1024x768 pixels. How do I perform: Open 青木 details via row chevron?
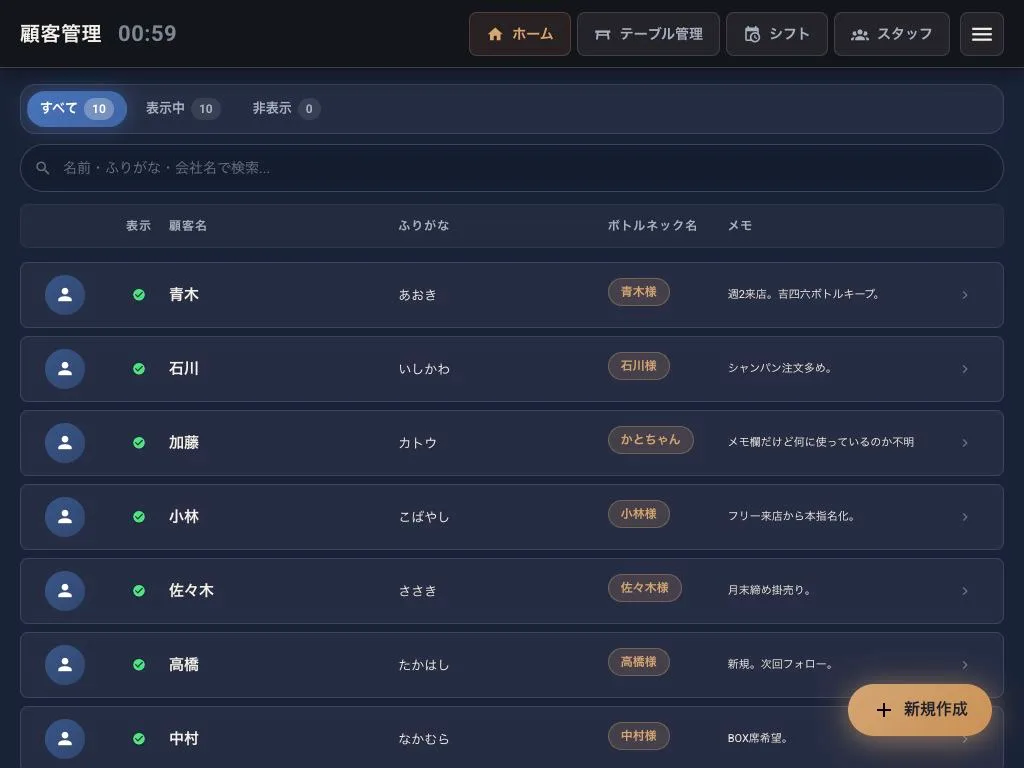pyautogui.click(x=965, y=295)
